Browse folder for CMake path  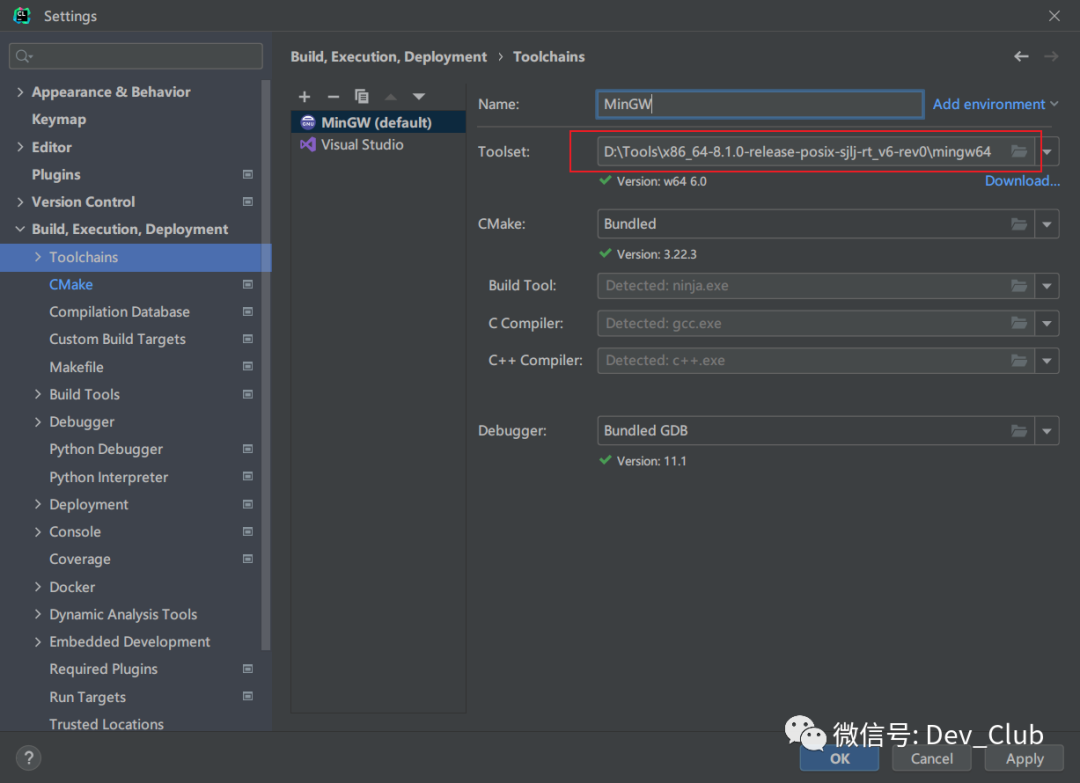click(1019, 224)
